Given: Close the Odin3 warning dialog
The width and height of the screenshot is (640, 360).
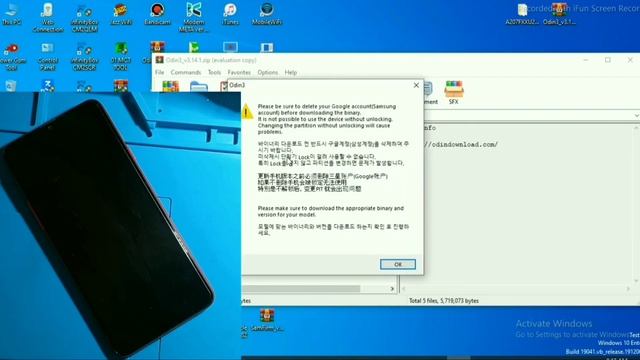Looking at the screenshot, I should coord(416,85).
